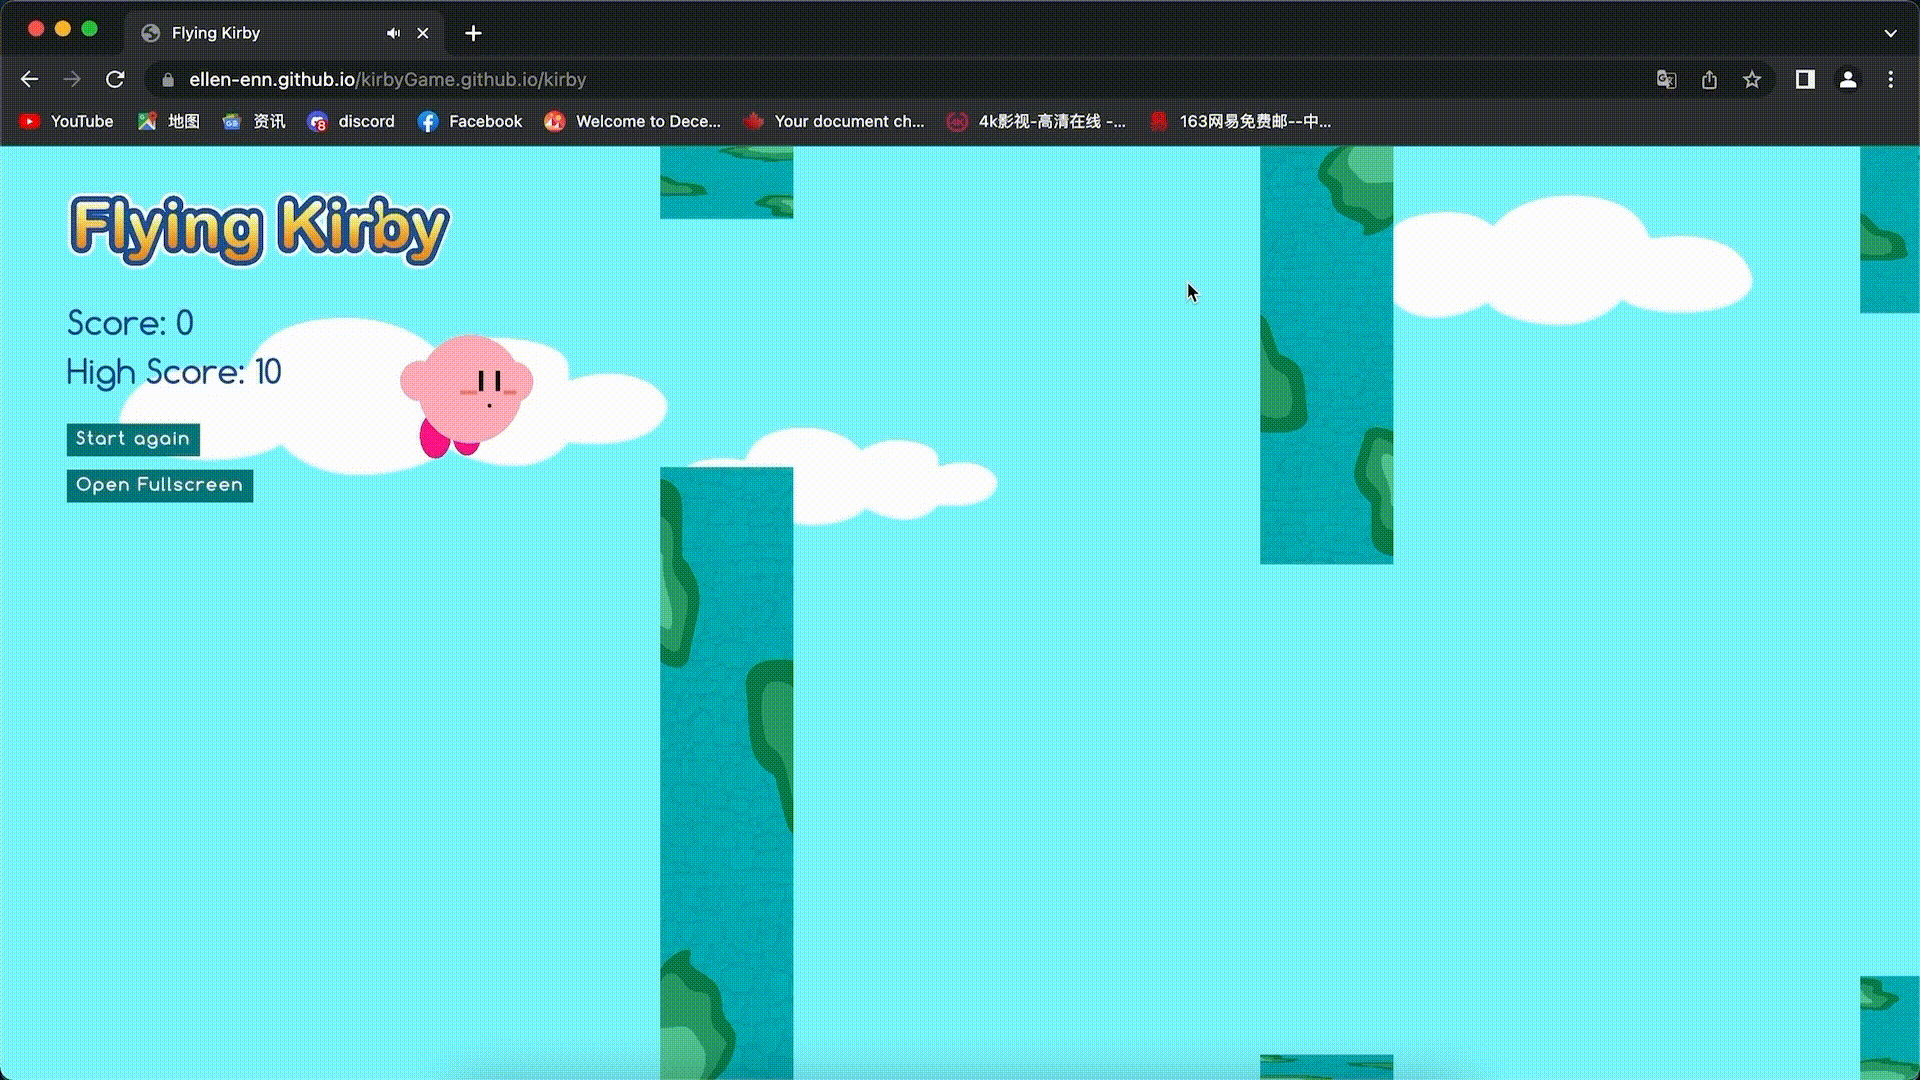Toggle the side panel open
The height and width of the screenshot is (1080, 1920).
(1805, 80)
